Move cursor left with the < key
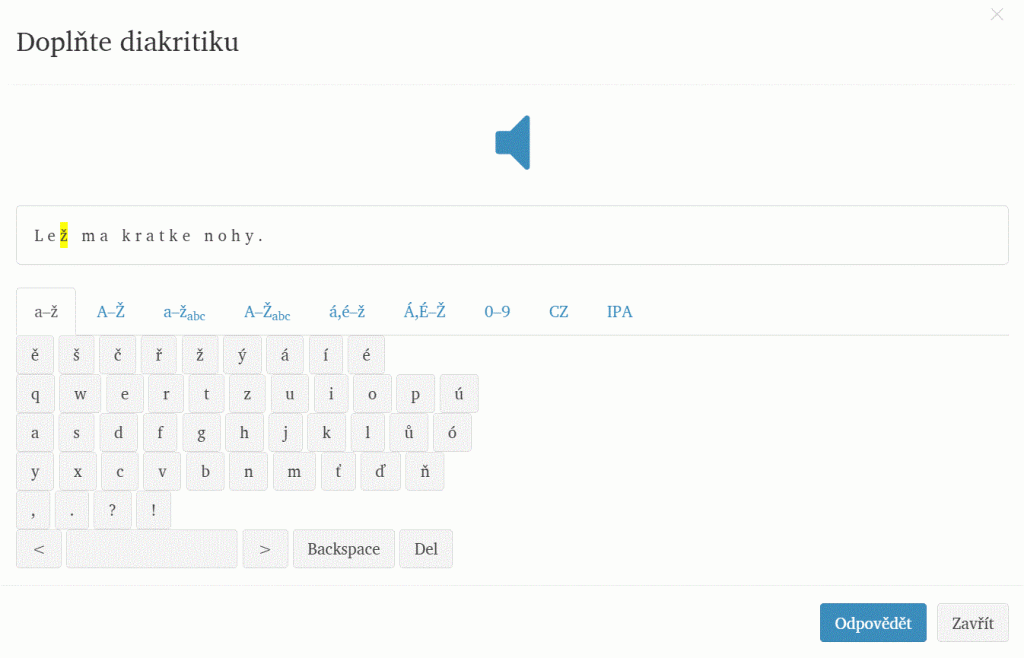The height and width of the screenshot is (658, 1024). click(39, 549)
